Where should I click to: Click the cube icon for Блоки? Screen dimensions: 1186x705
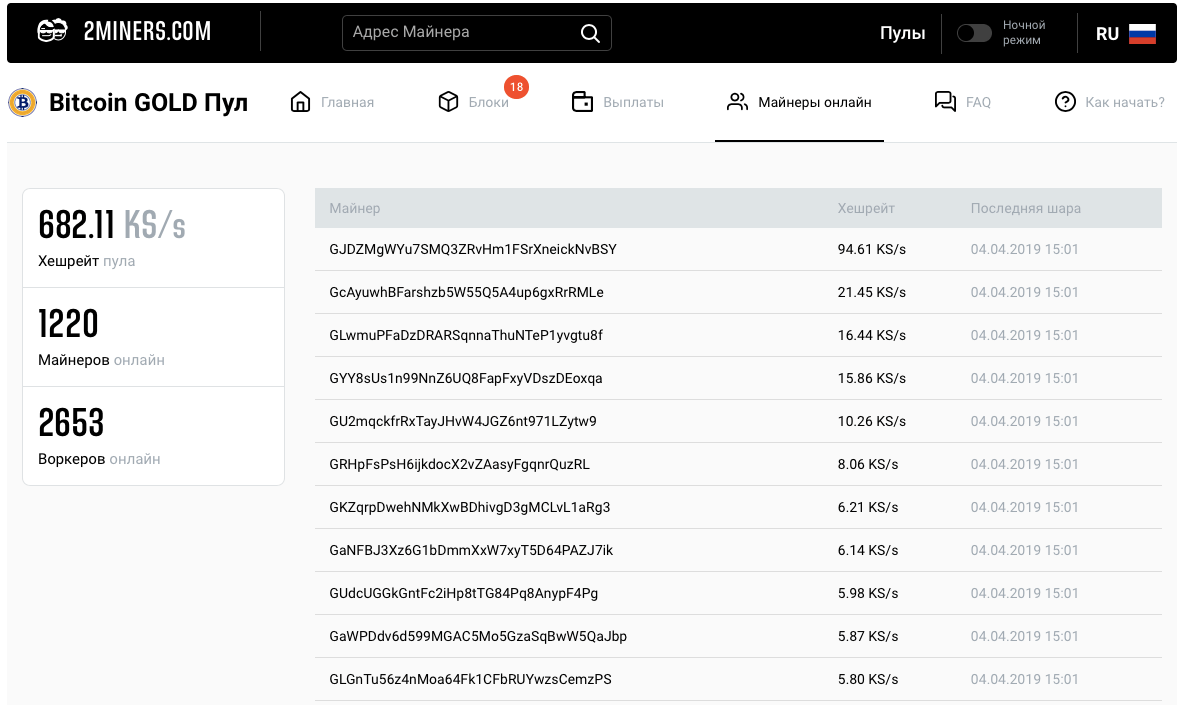(x=448, y=102)
